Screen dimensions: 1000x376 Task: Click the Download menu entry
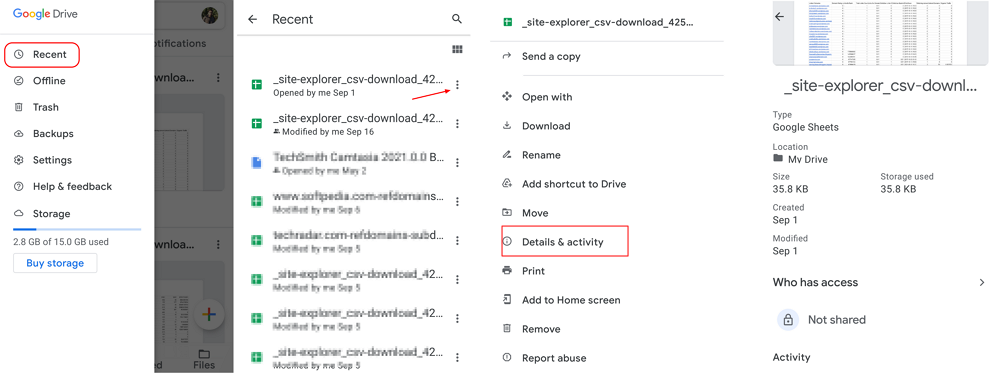[546, 126]
